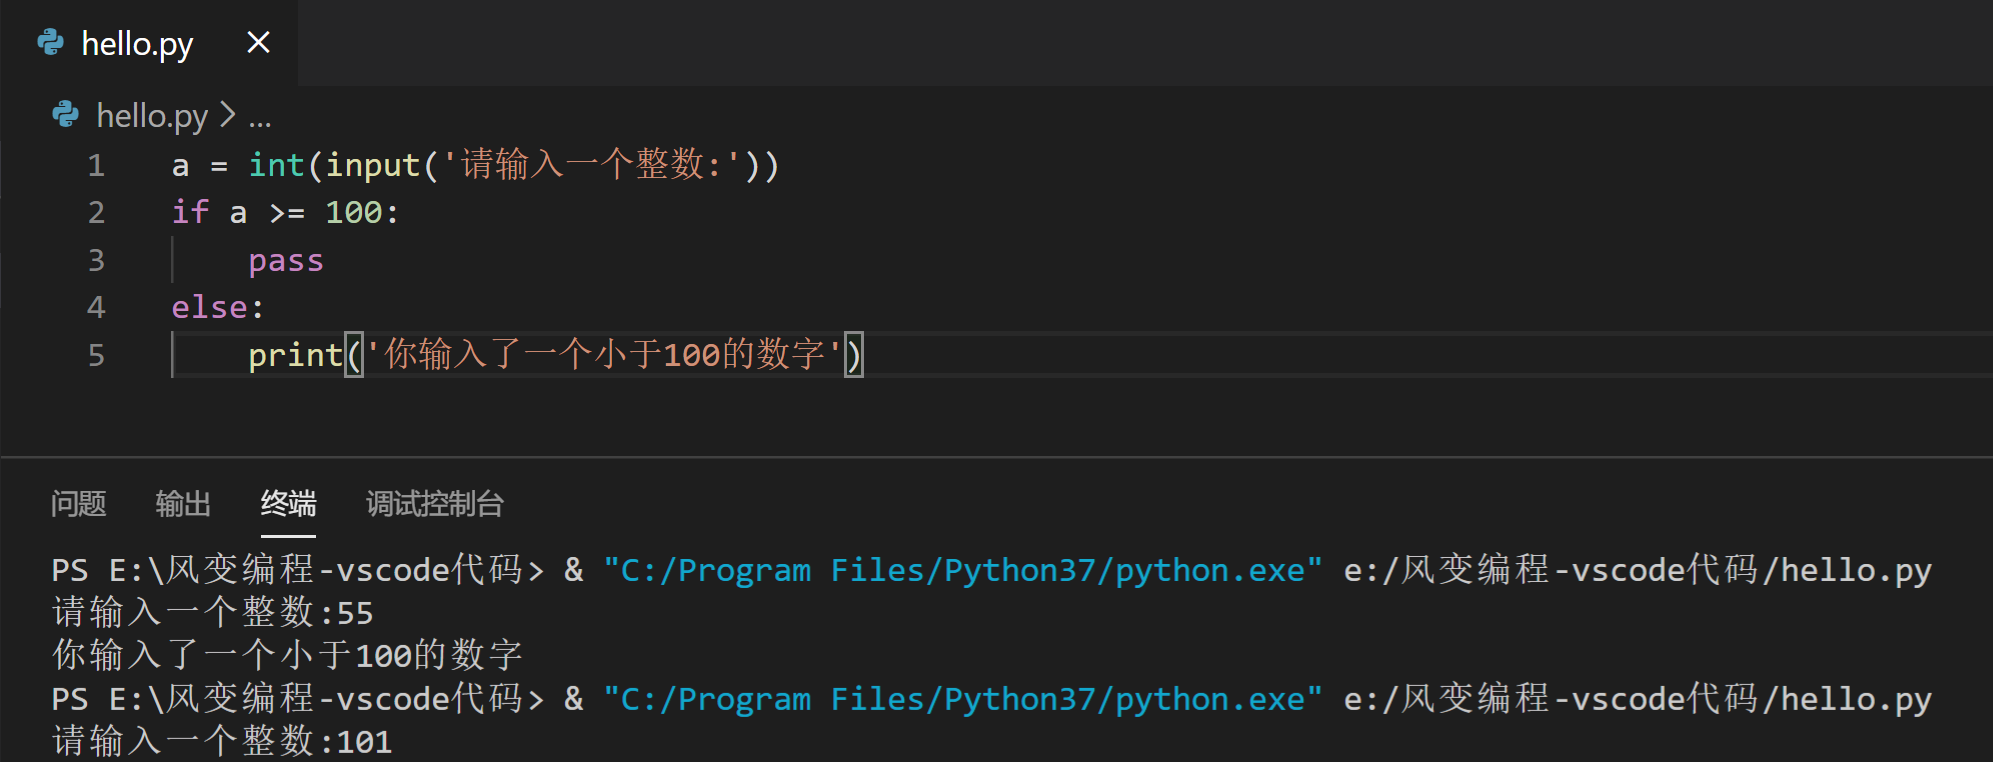Click the string '你输入了一个小于100的数字' in code
The height and width of the screenshot is (762, 1993).
pos(604,354)
